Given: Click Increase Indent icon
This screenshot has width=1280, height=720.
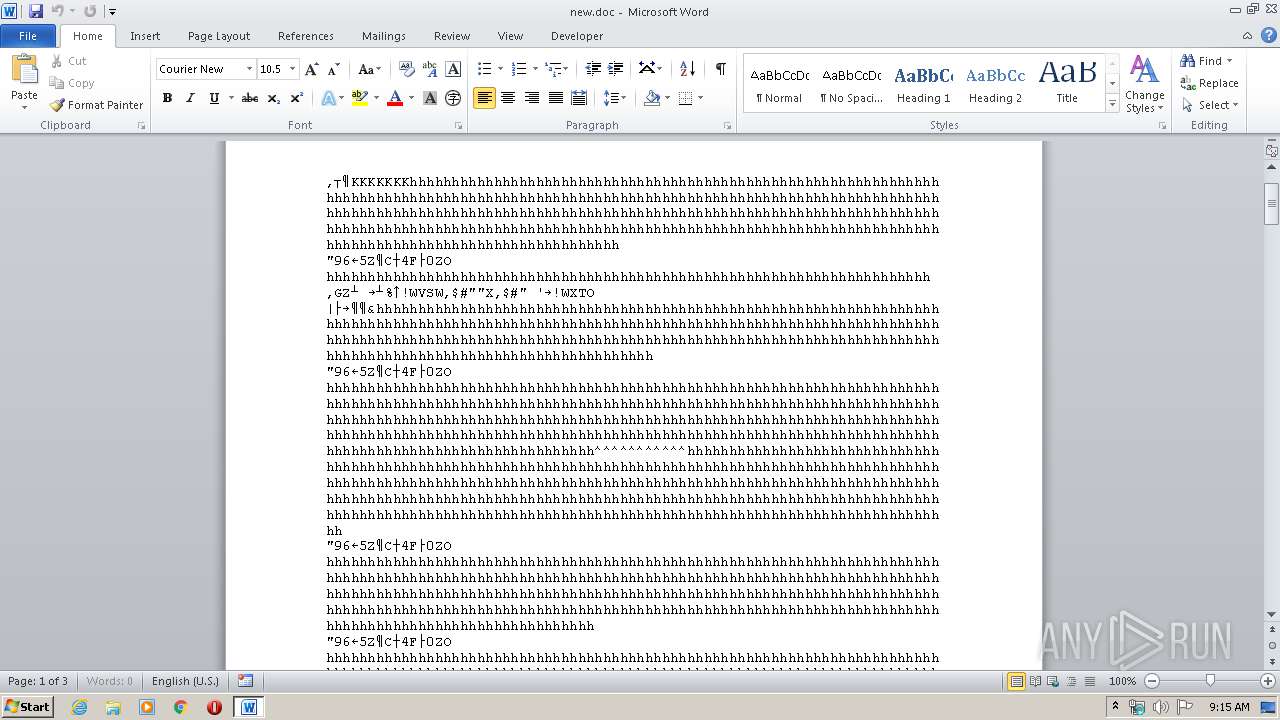Looking at the screenshot, I should coord(616,69).
